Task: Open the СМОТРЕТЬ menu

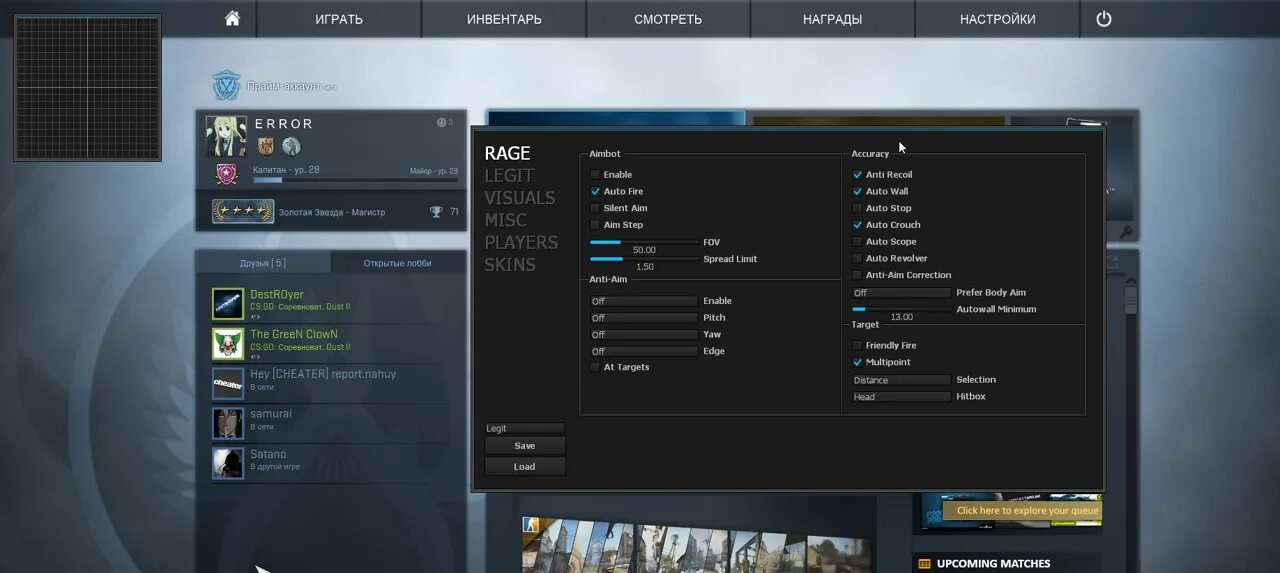Action: point(668,19)
